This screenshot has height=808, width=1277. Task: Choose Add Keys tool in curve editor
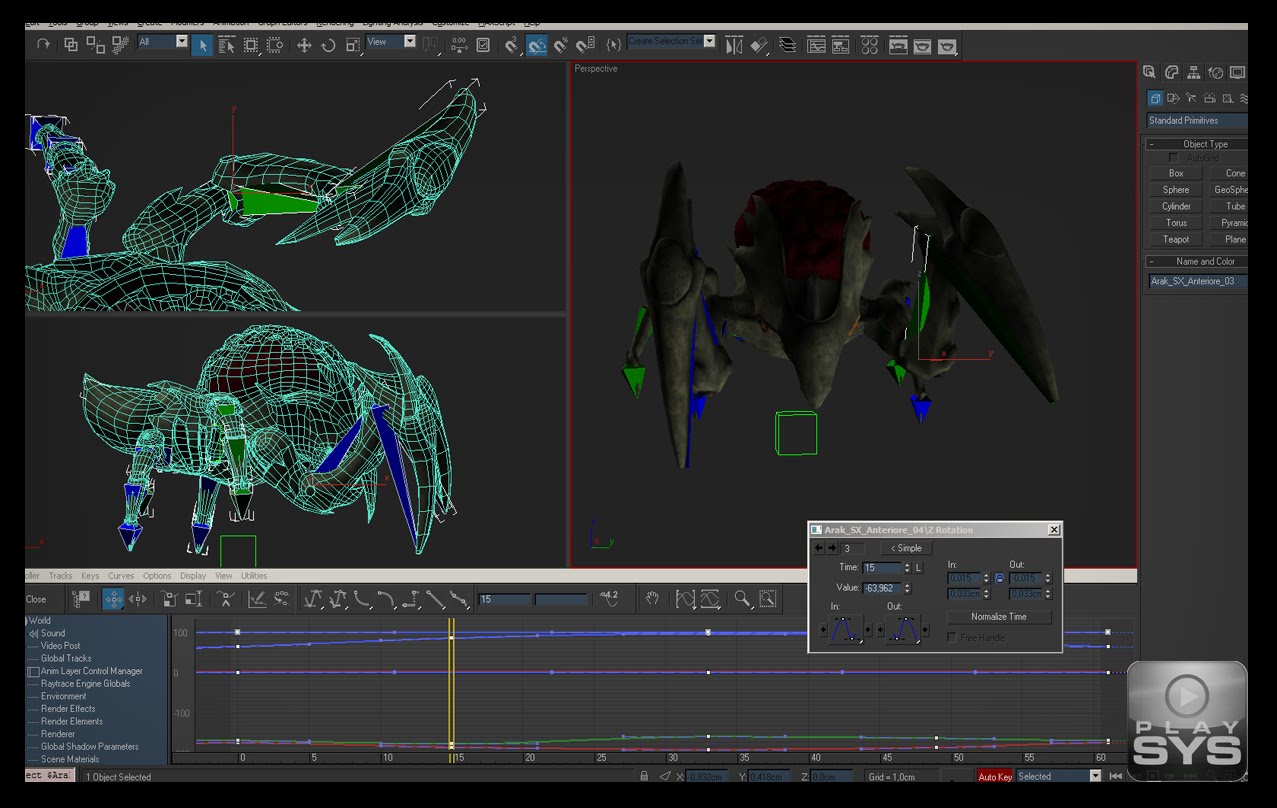227,598
